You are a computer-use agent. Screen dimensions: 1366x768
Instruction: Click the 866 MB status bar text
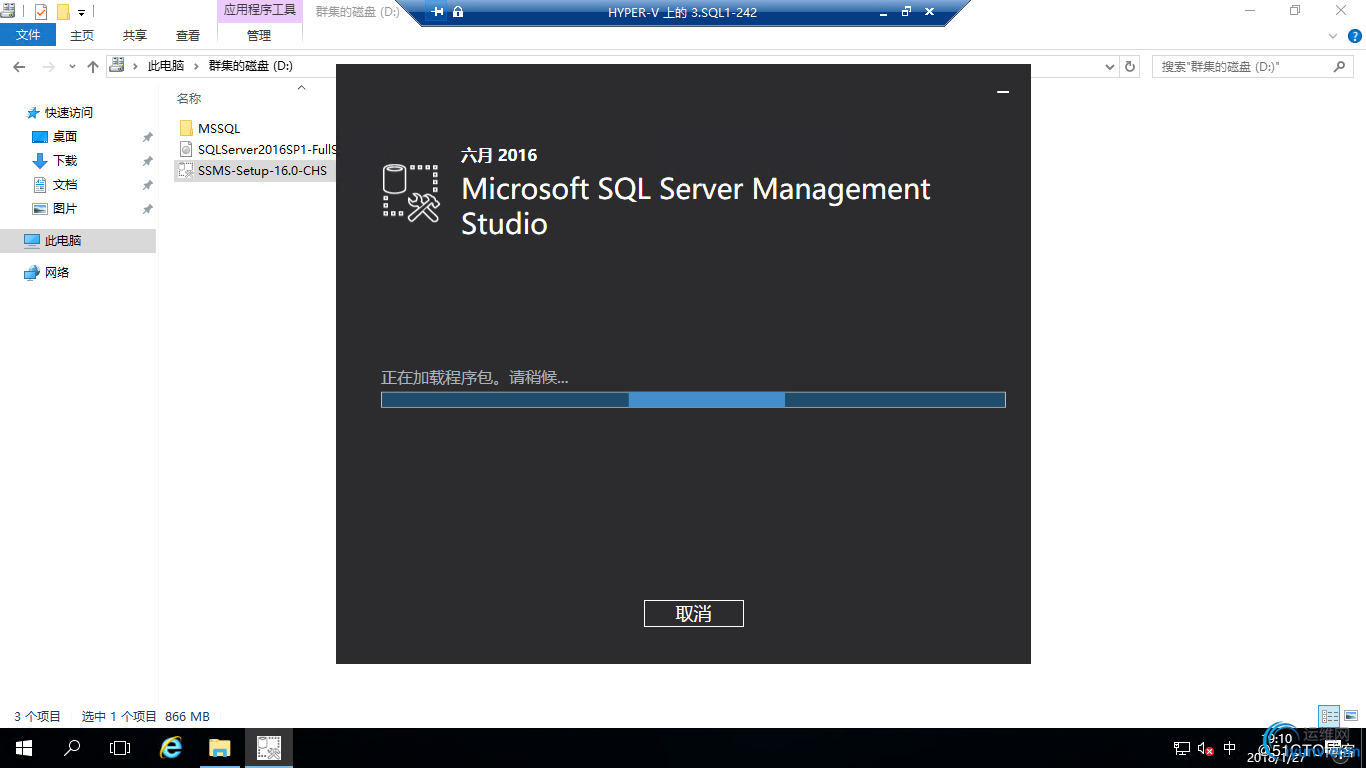pos(187,717)
